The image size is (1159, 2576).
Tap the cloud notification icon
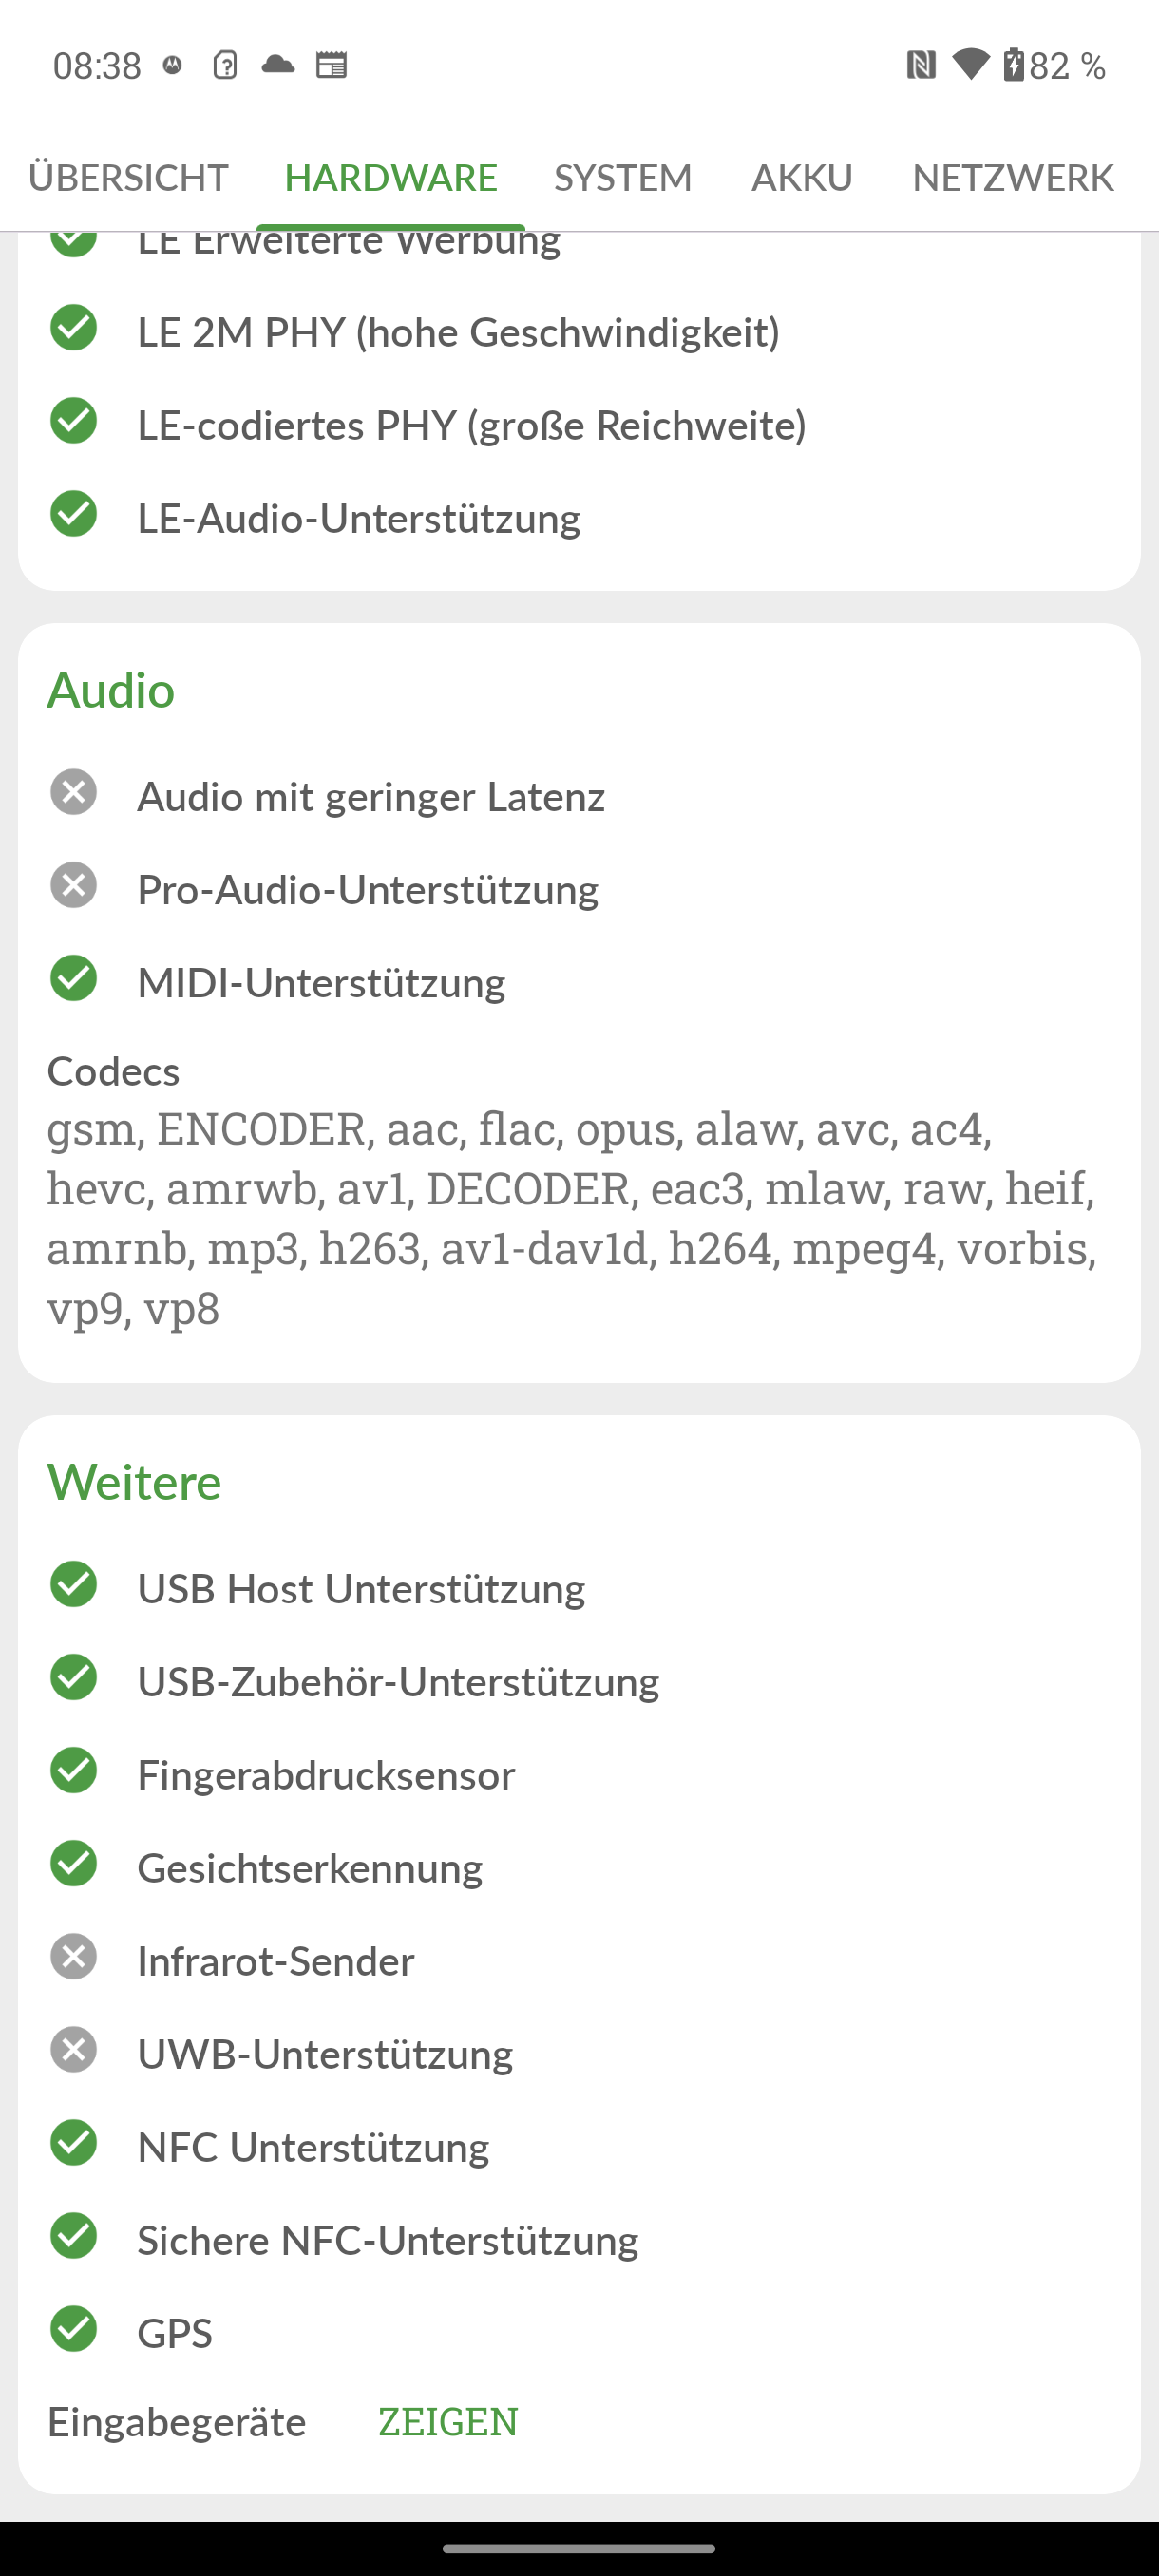click(278, 66)
